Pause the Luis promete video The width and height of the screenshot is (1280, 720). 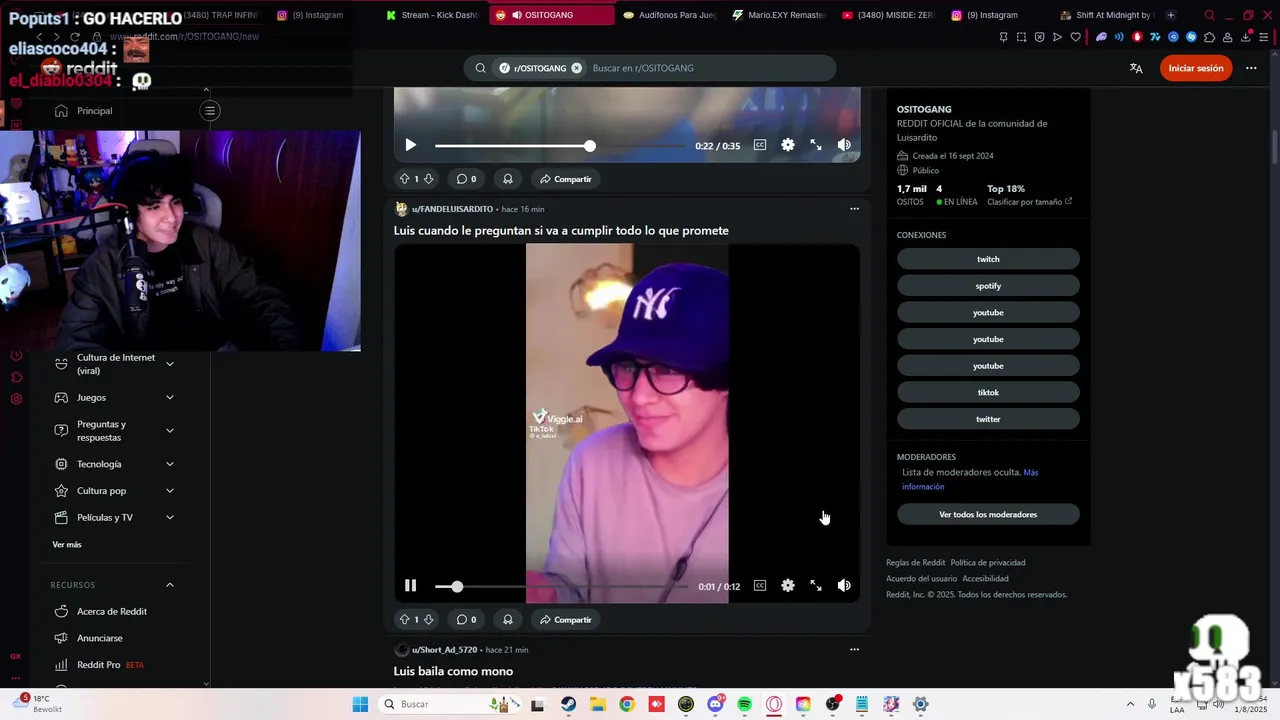point(410,586)
